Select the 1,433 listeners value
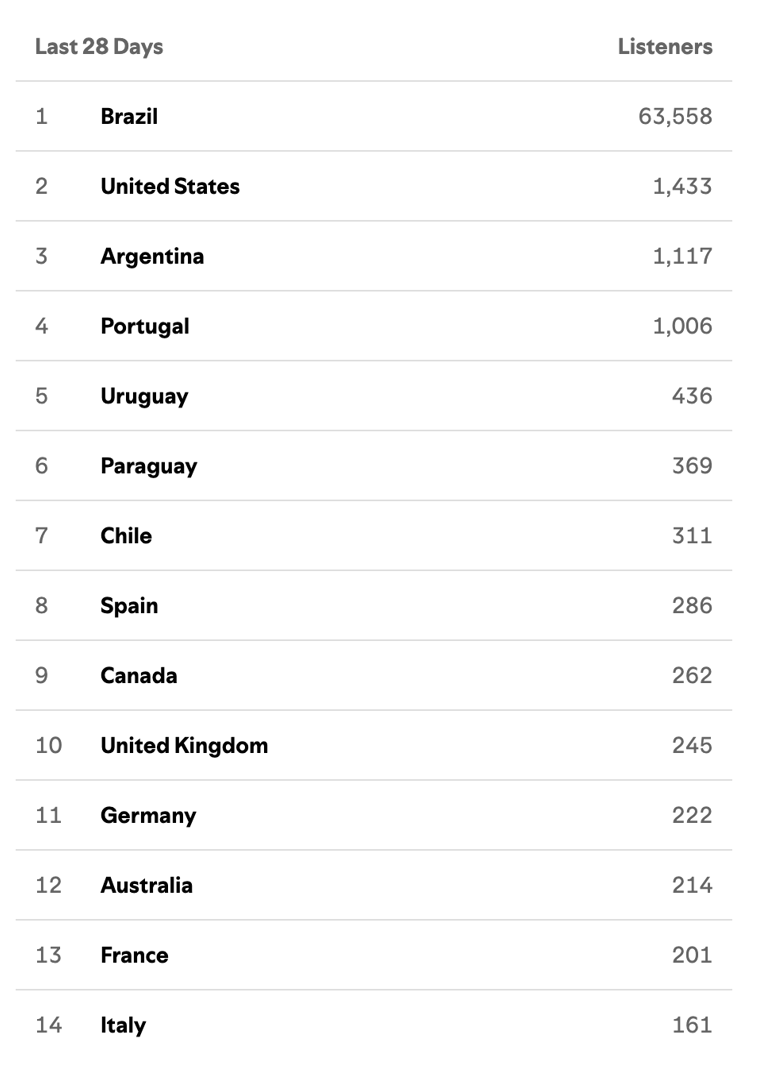Screen dimensions: 768x1085 pos(682,186)
